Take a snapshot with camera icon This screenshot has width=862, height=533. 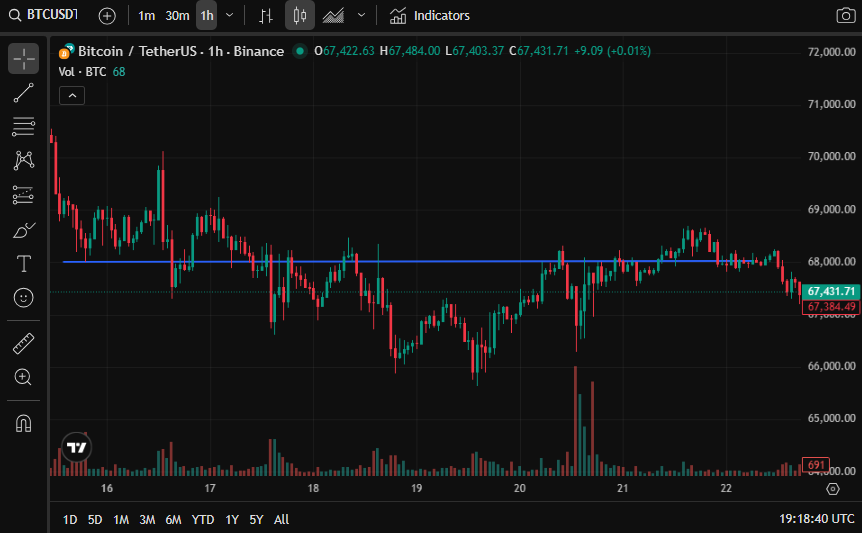846,15
